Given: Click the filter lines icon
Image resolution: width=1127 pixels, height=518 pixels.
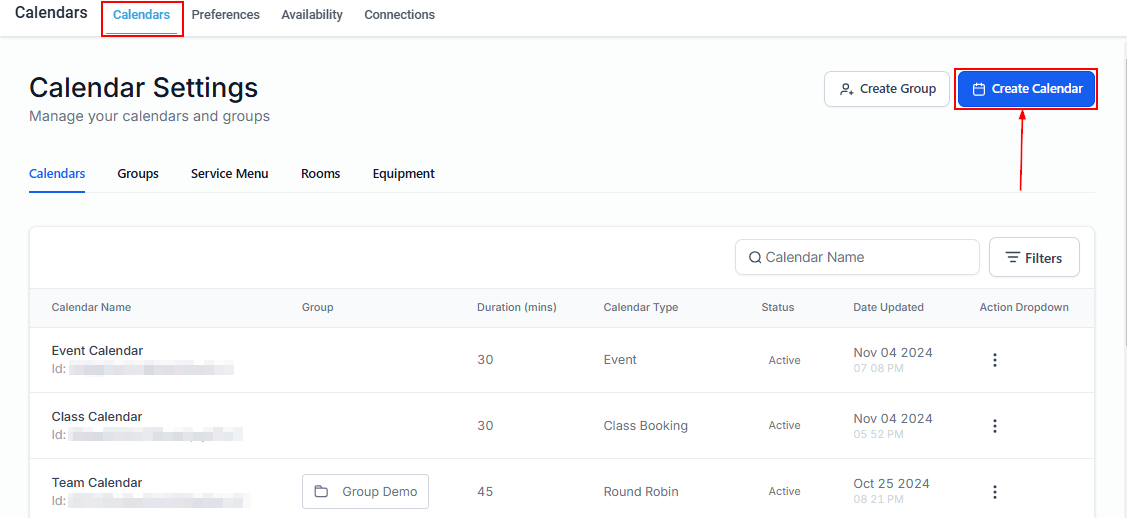Looking at the screenshot, I should [1013, 258].
